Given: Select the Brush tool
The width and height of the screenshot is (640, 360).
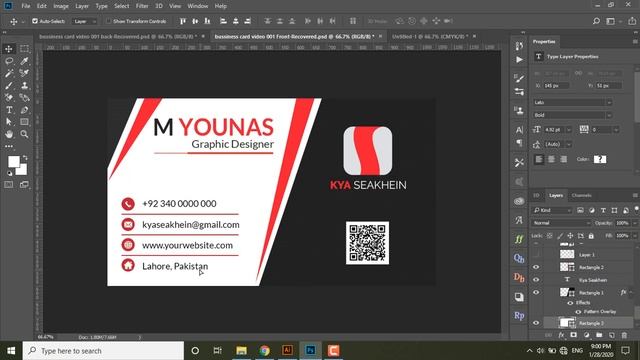Looking at the screenshot, I should [9, 85].
